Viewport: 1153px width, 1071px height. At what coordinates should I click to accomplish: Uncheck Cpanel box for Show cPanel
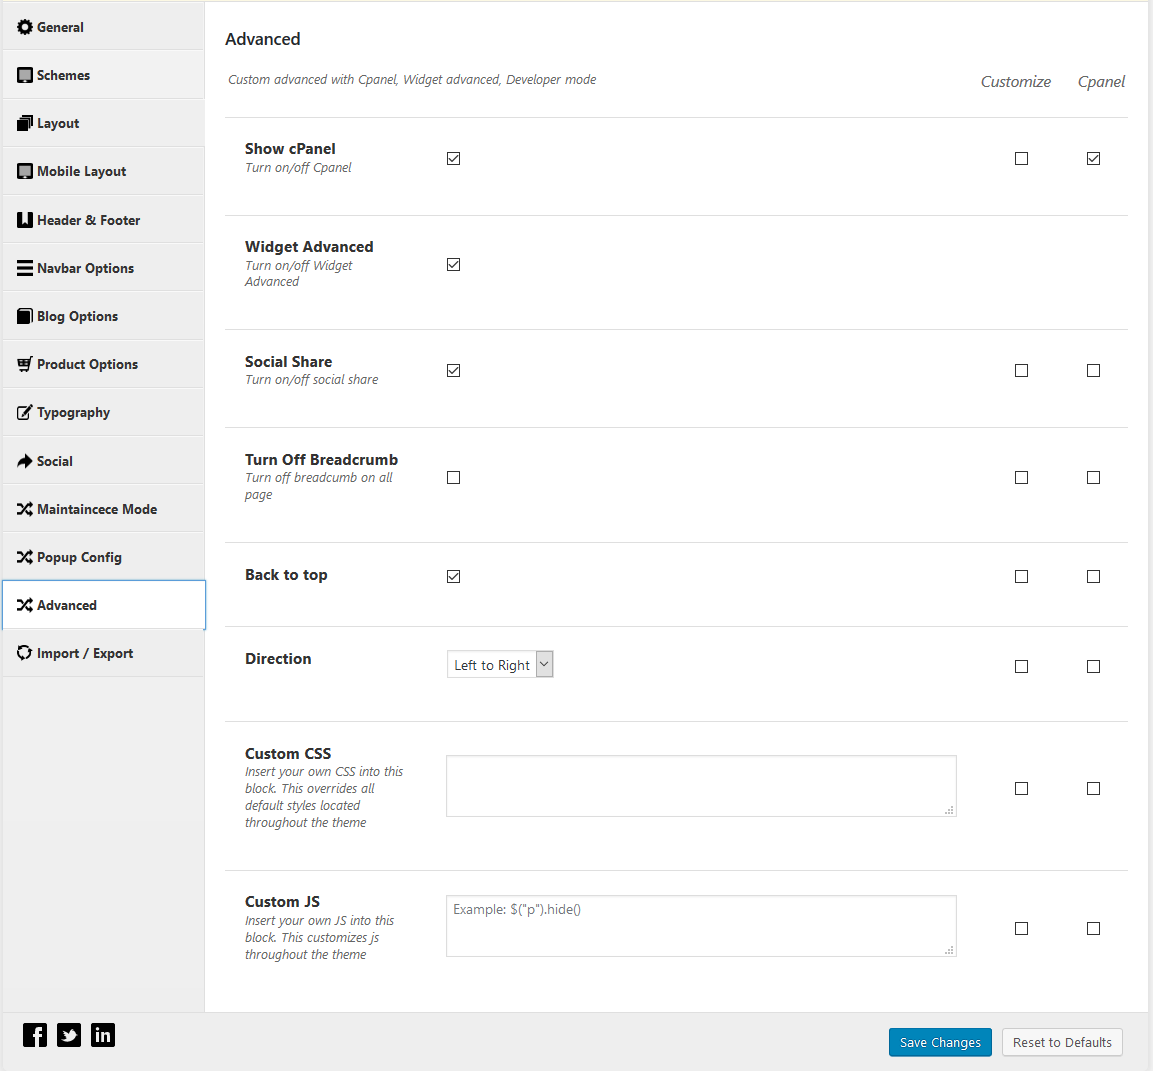coord(1093,159)
